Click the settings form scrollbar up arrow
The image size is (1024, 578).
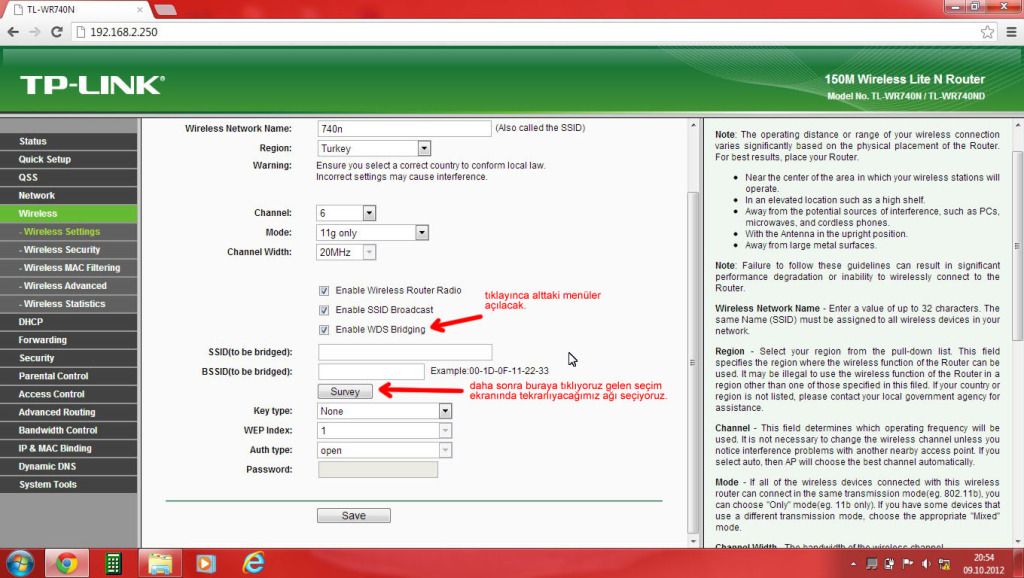point(693,124)
